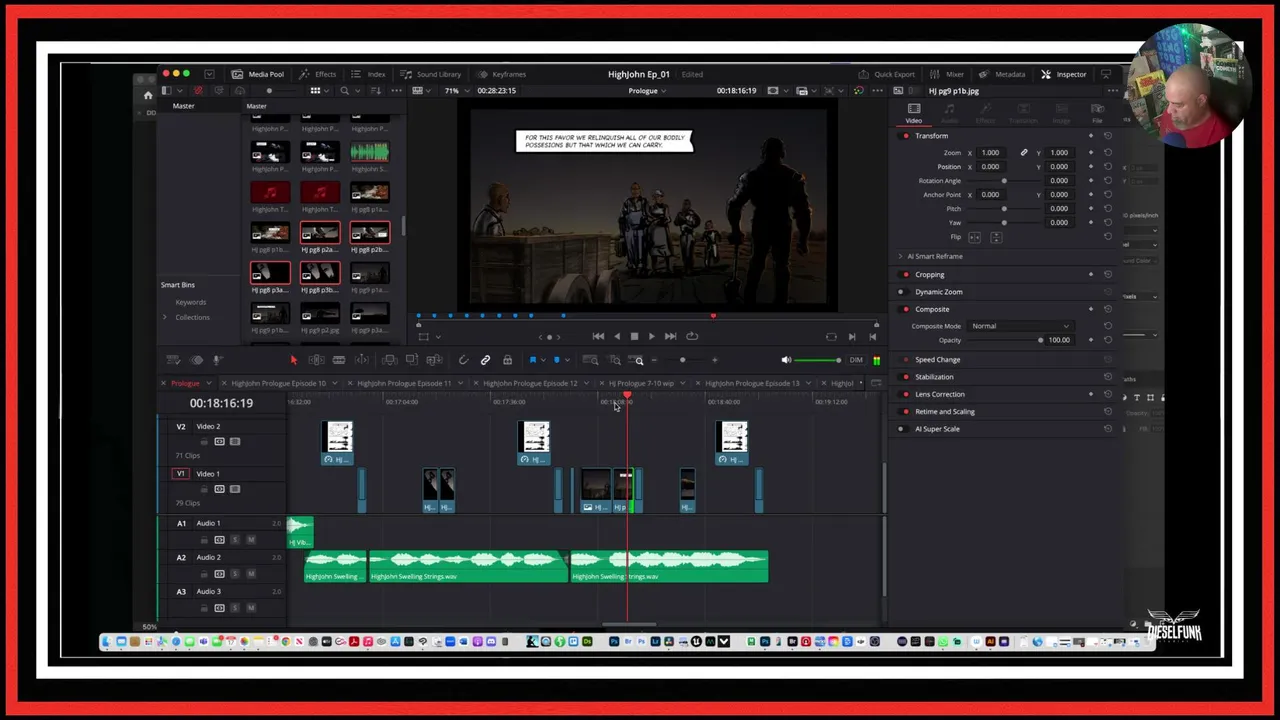Viewport: 1280px width, 720px height.
Task: Open the Media Pool panel
Action: pos(258,74)
